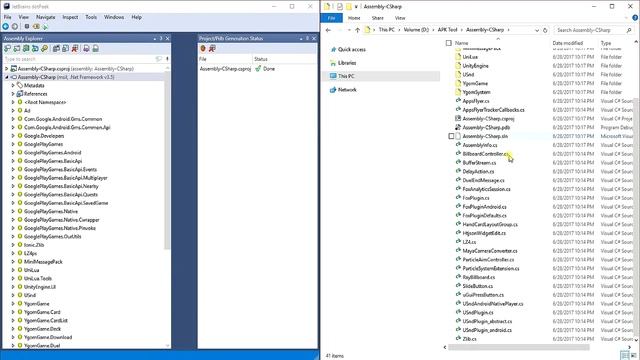Click the Status column header in Generation Status

point(260,59)
